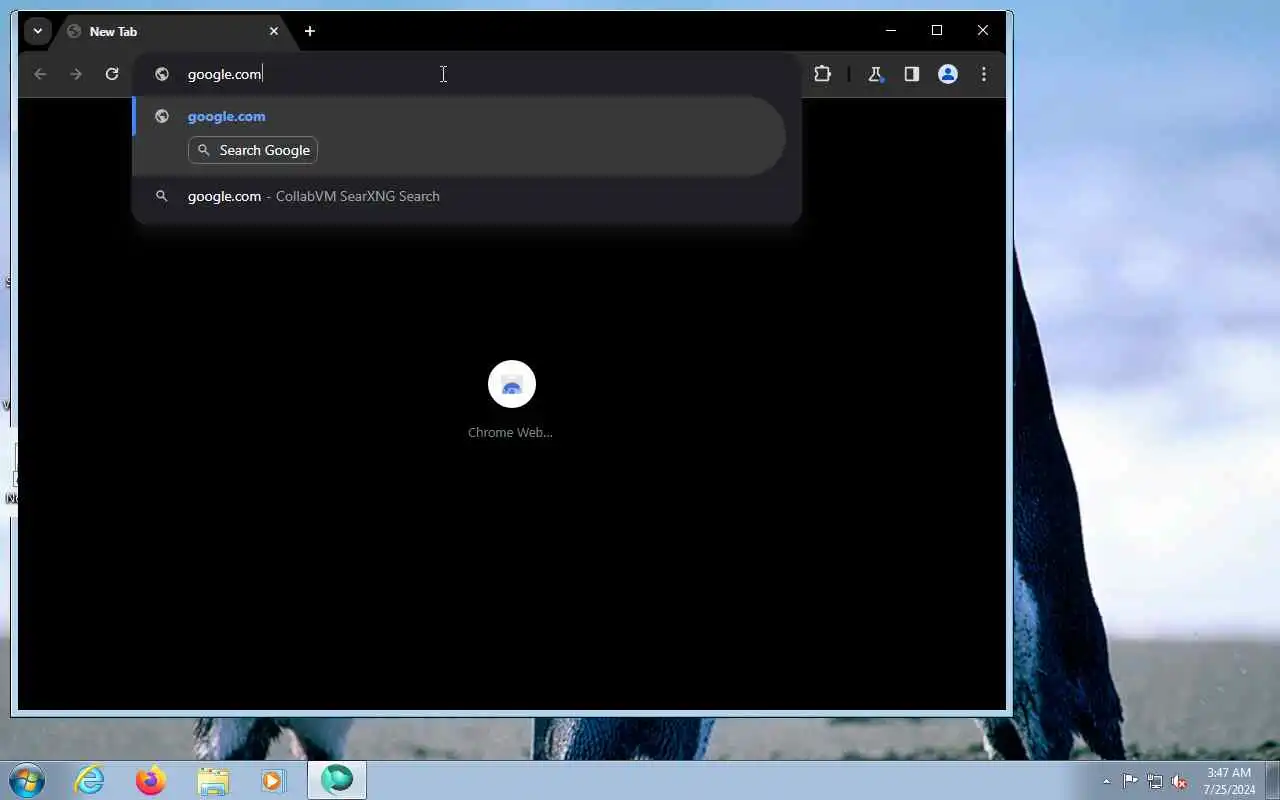Click the browser forward arrow
The image size is (1280, 800).
[76, 74]
